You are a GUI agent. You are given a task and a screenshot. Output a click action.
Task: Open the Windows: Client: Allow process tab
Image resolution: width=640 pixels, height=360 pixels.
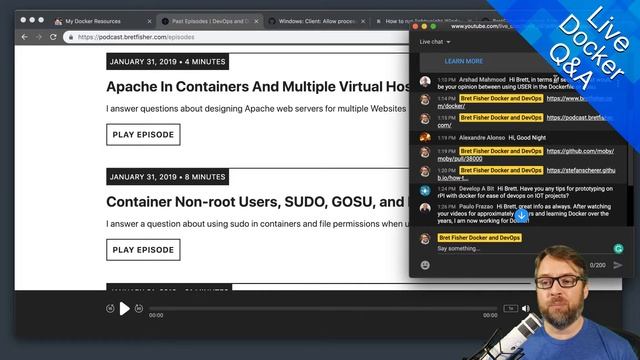pos(317,21)
